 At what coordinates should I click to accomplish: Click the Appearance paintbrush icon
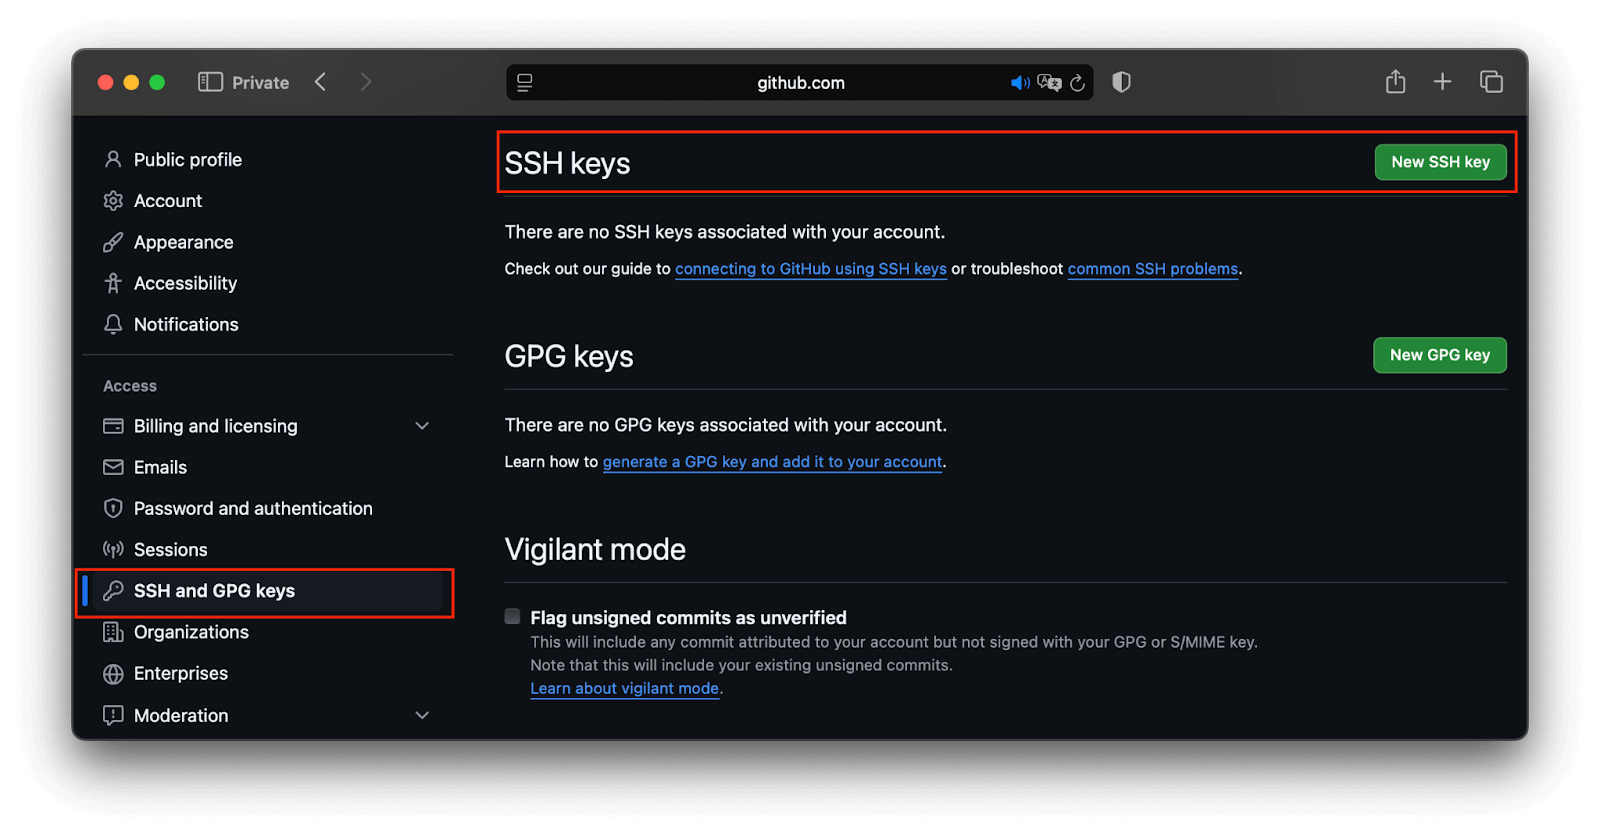(x=113, y=242)
